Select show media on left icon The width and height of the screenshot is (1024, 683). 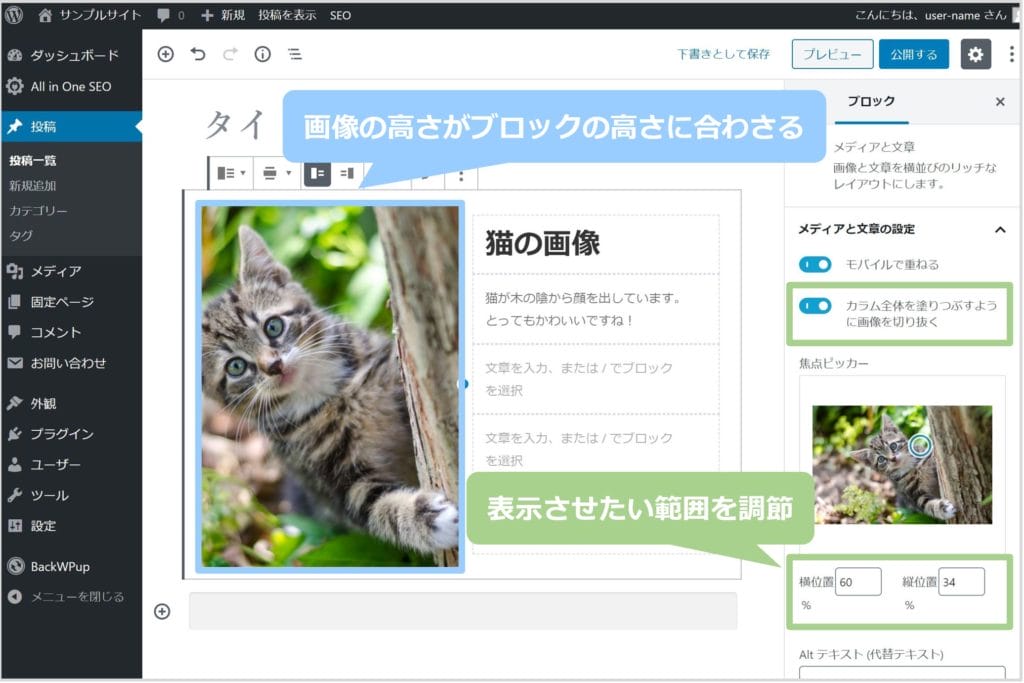[x=317, y=173]
